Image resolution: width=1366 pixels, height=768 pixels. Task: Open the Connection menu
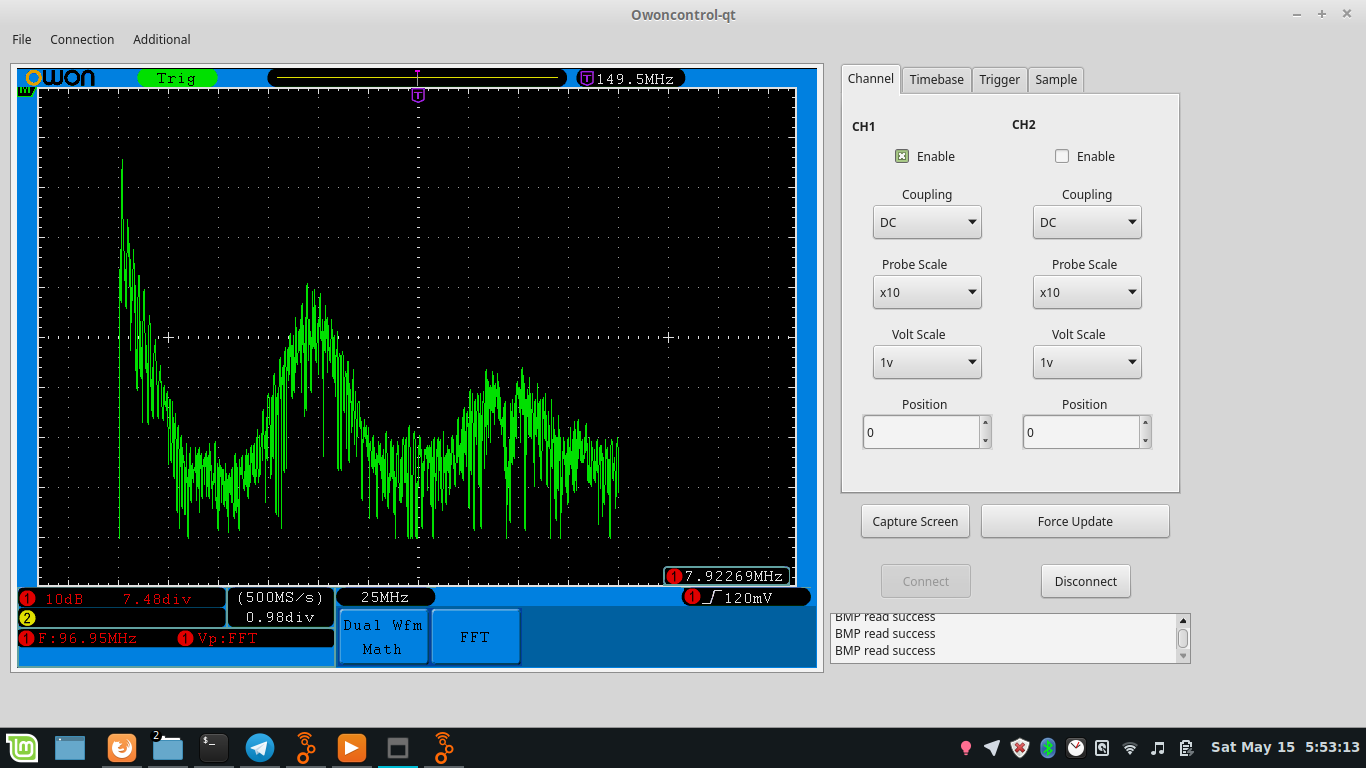tap(82, 40)
